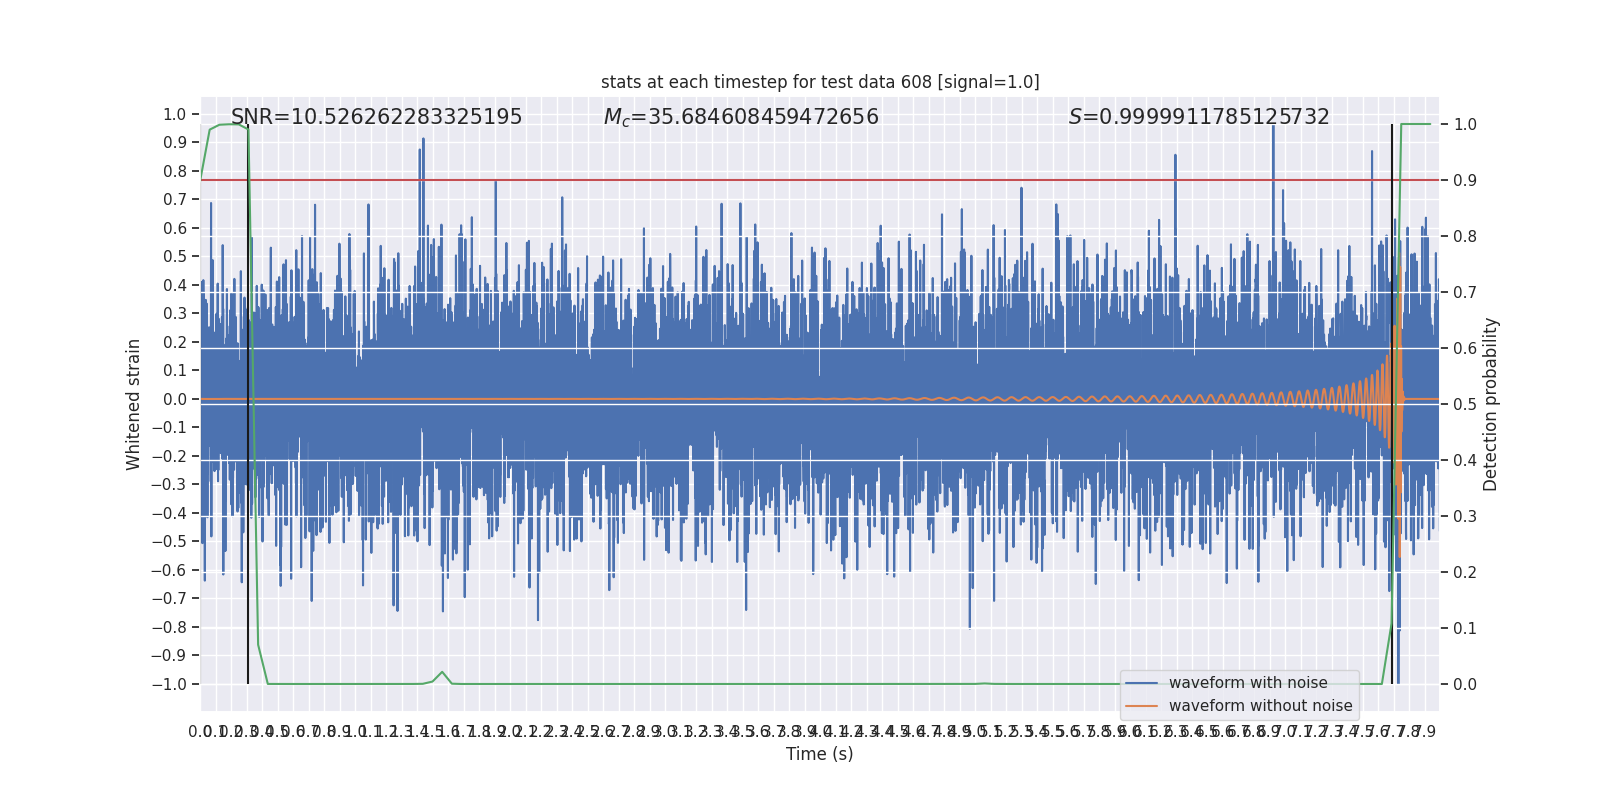
Task: Click the 'Time (s)' axis label
Action: pos(820,754)
